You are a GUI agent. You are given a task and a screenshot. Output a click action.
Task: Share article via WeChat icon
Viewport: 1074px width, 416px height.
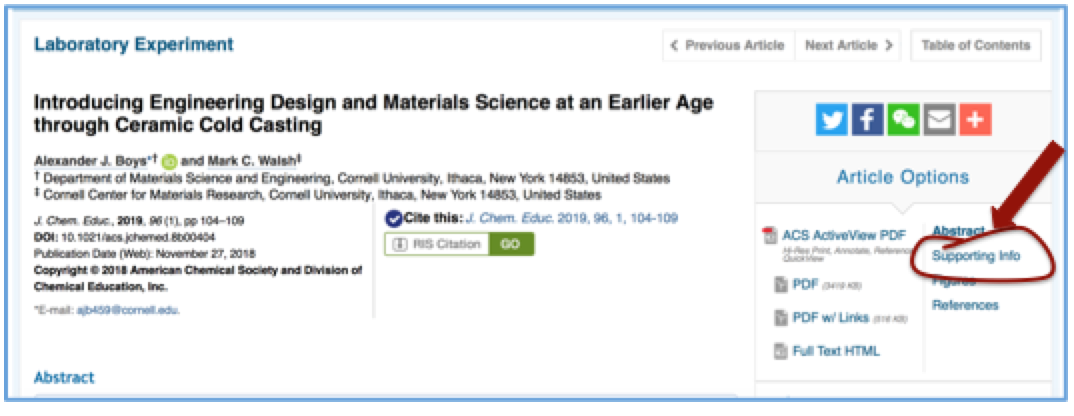pyautogui.click(x=904, y=121)
